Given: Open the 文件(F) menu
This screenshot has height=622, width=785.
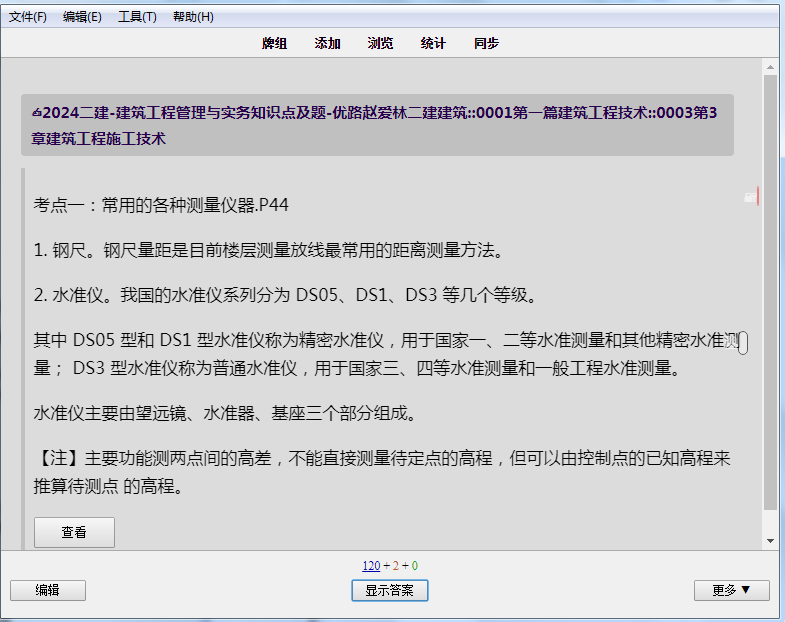Looking at the screenshot, I should (x=28, y=17).
